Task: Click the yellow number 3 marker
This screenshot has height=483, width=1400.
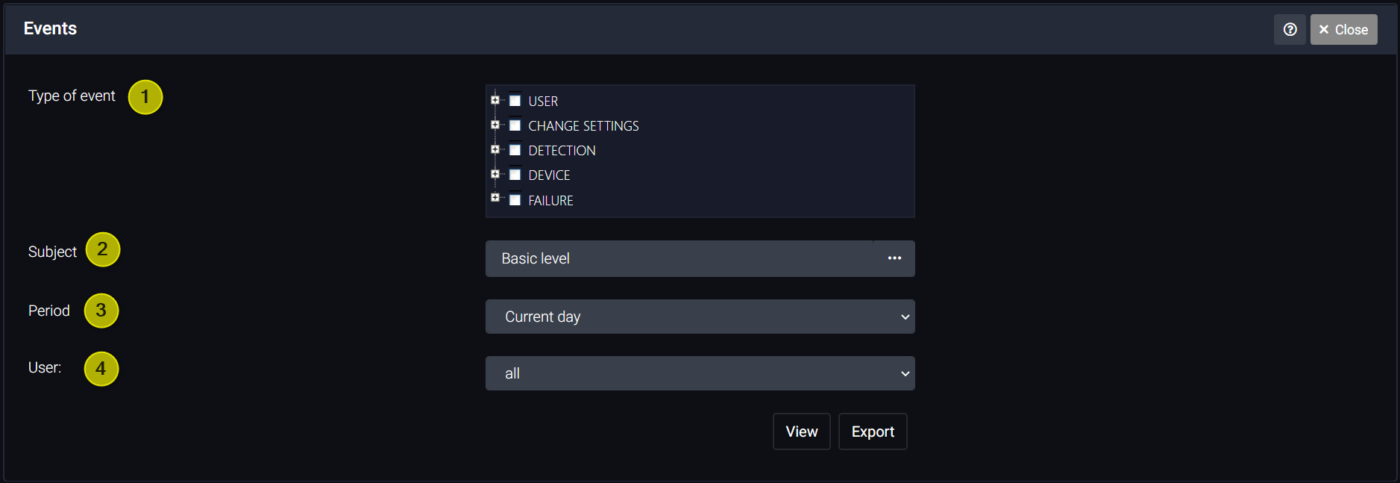Action: (101, 310)
